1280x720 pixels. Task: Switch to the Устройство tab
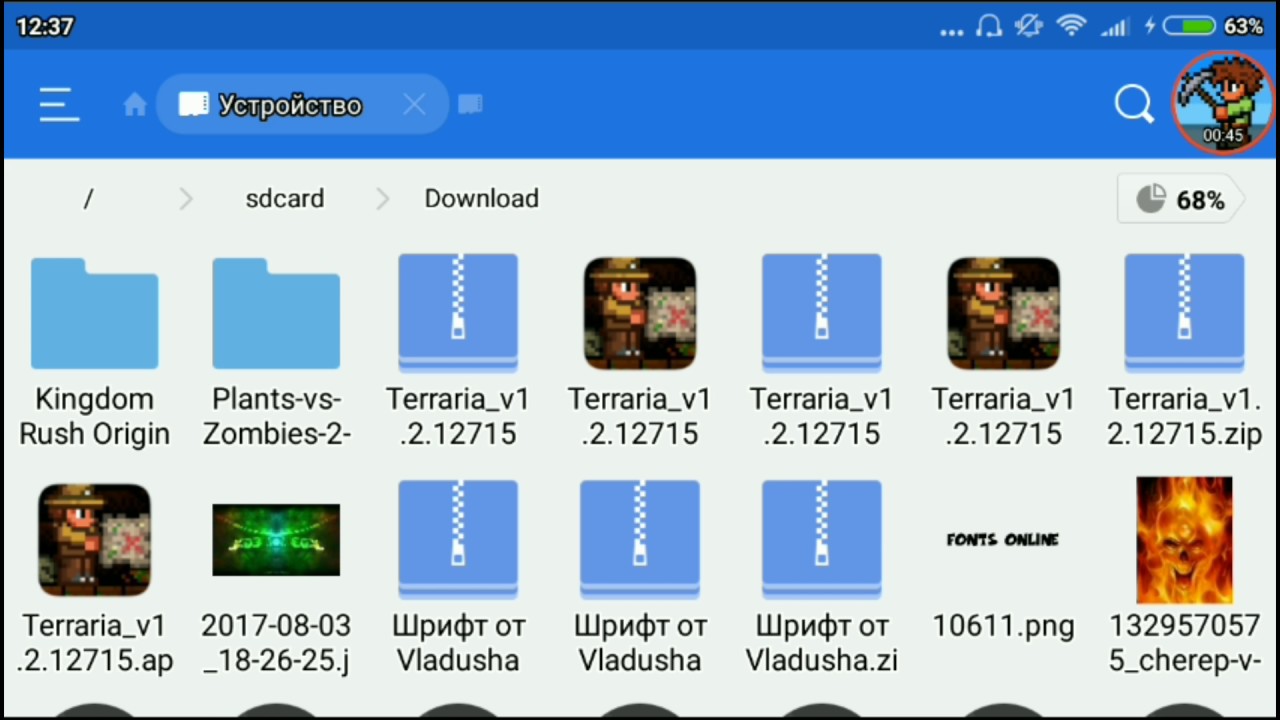[x=288, y=105]
